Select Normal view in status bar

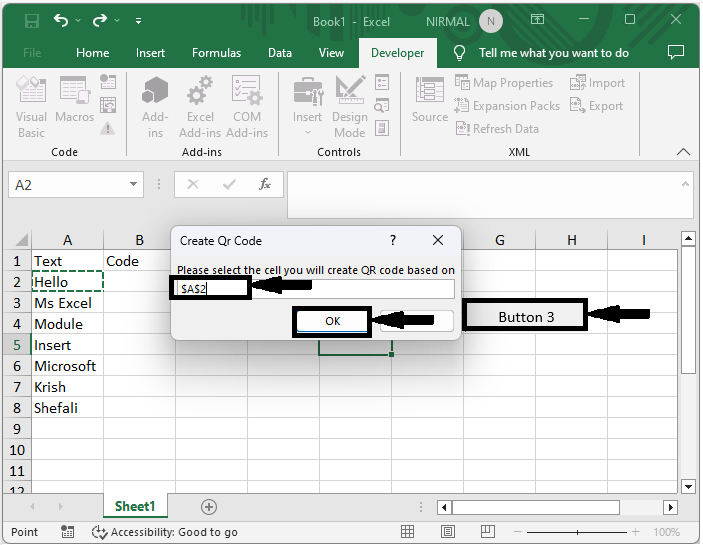coord(408,532)
